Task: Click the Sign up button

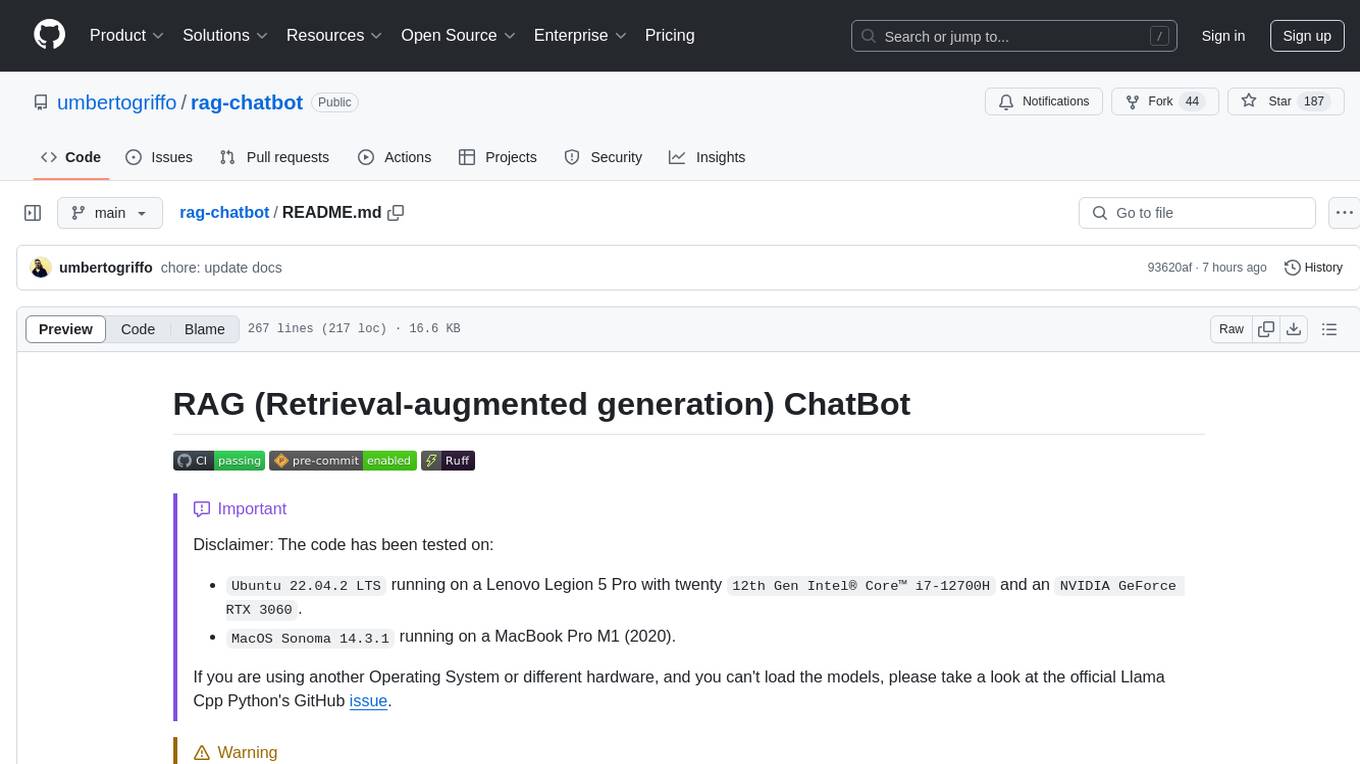Action: (1307, 36)
